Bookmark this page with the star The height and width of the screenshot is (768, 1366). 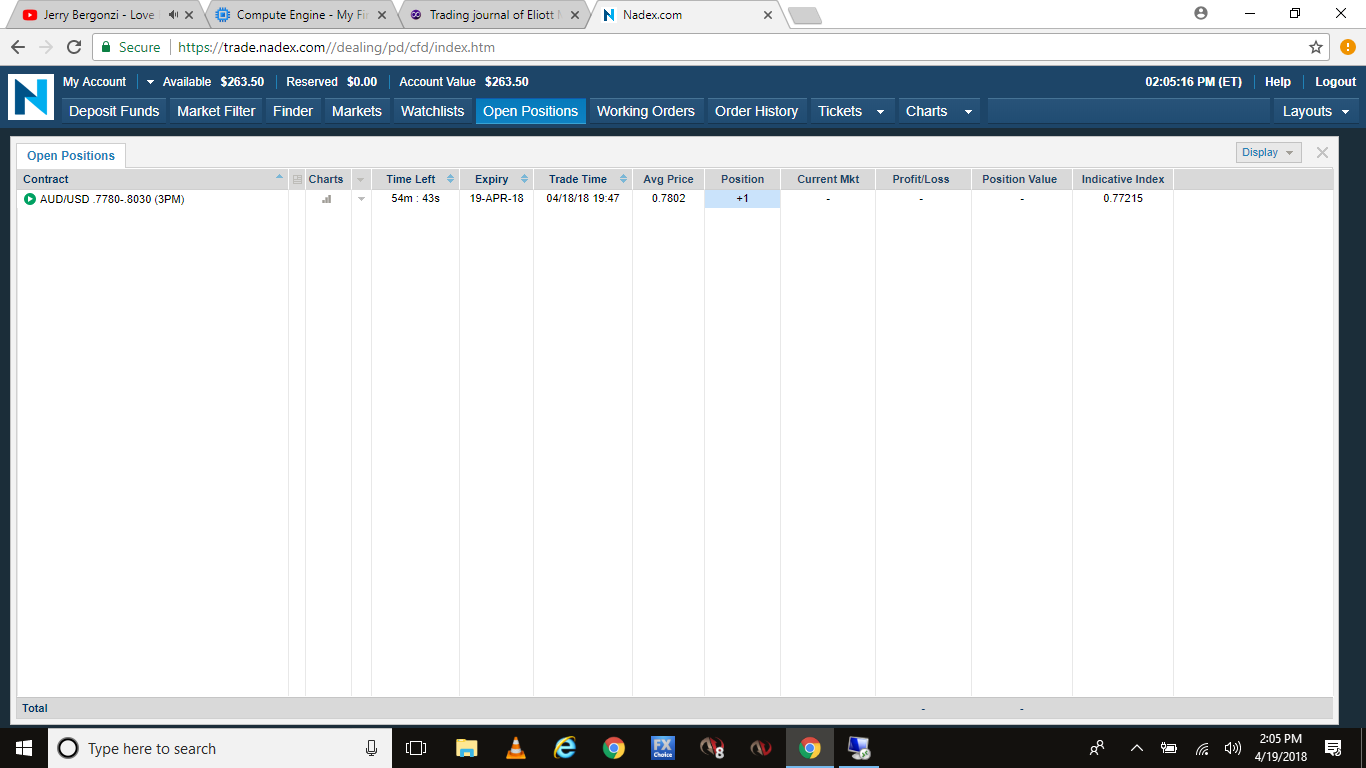pyautogui.click(x=1316, y=47)
